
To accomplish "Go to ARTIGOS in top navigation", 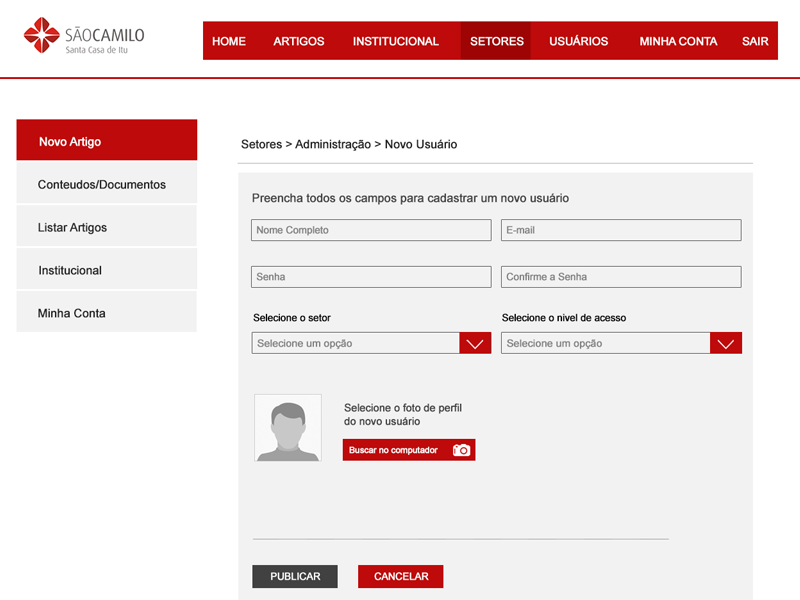I will (299, 41).
